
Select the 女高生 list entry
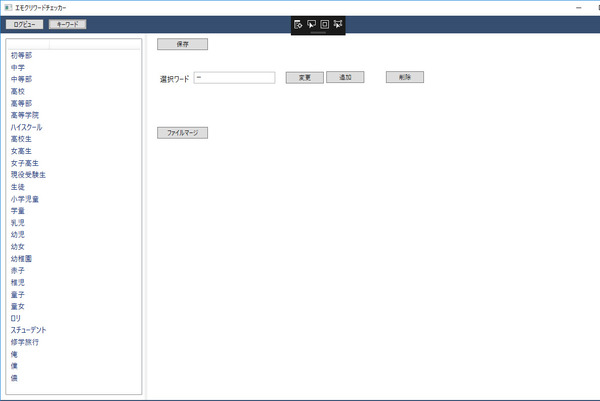(21, 151)
